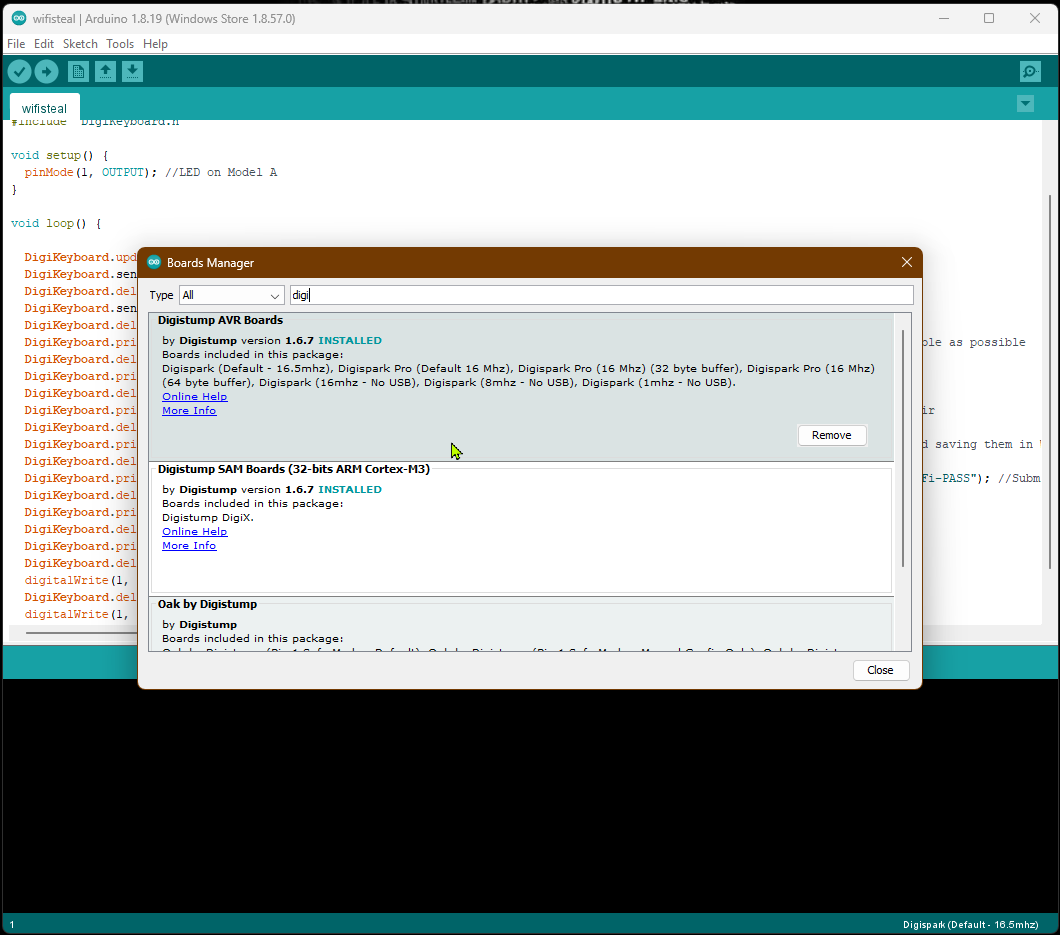Screen dimensions: 1060x935
Task: Open the Tools menu
Action: pos(120,44)
